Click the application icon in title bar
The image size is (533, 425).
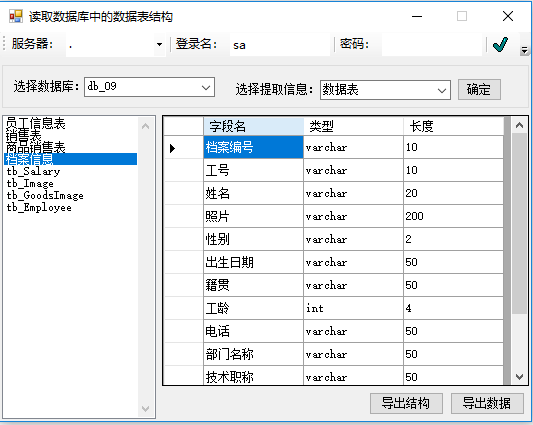pyautogui.click(x=16, y=16)
